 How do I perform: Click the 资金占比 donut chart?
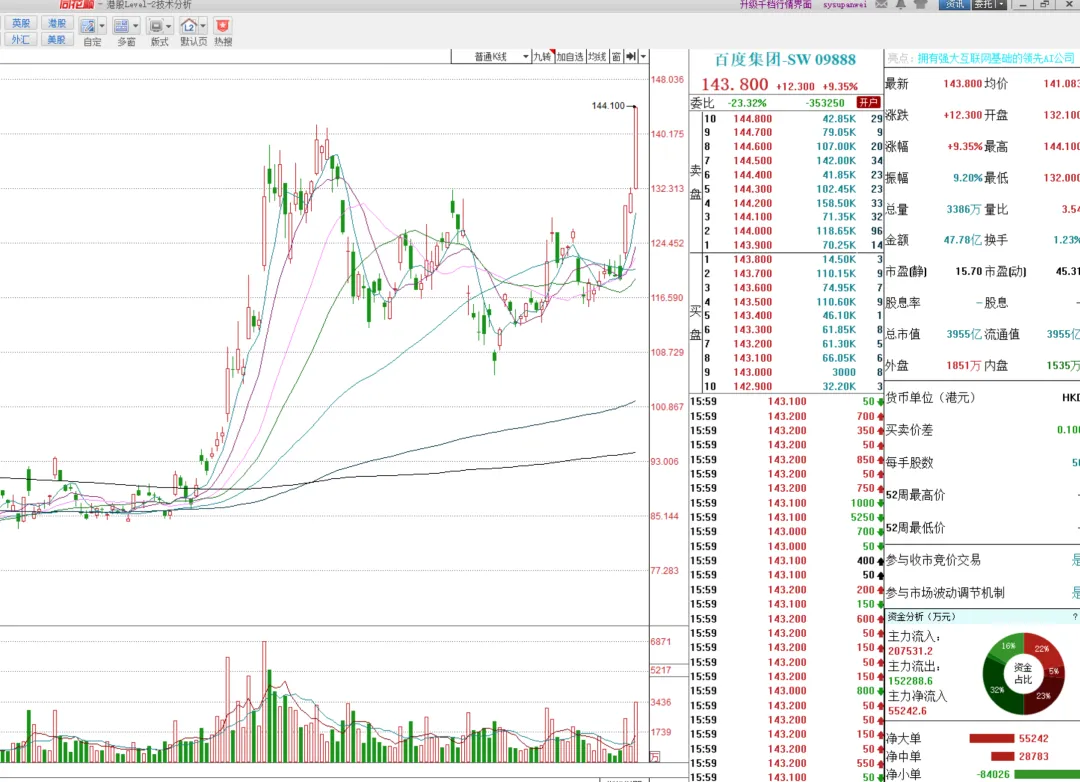pyautogui.click(x=1022, y=667)
